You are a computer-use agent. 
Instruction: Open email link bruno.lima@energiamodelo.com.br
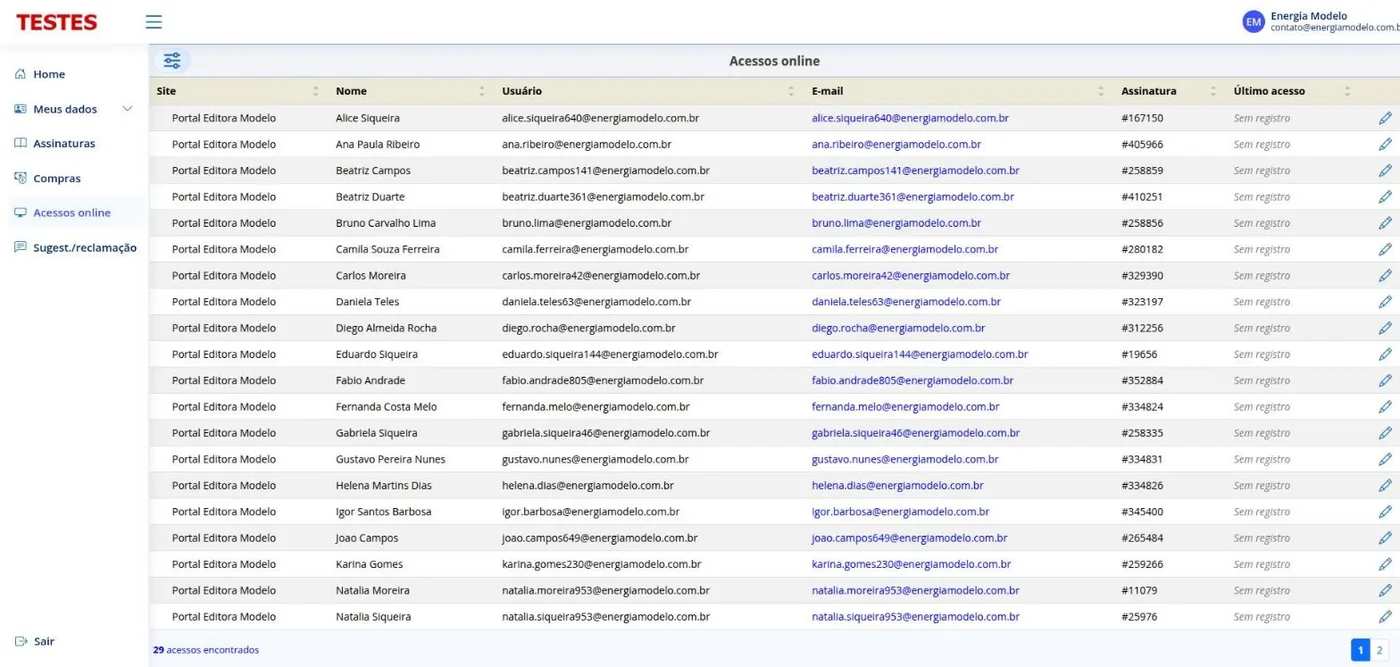coord(896,223)
